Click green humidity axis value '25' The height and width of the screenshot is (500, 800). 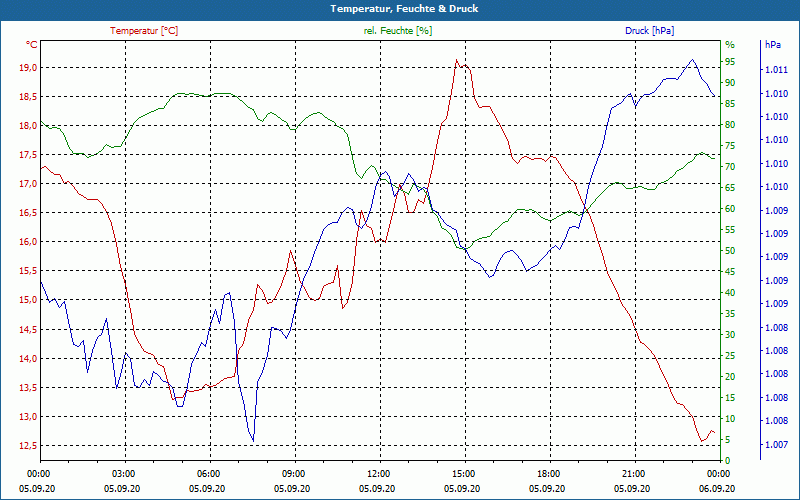[x=730, y=356]
